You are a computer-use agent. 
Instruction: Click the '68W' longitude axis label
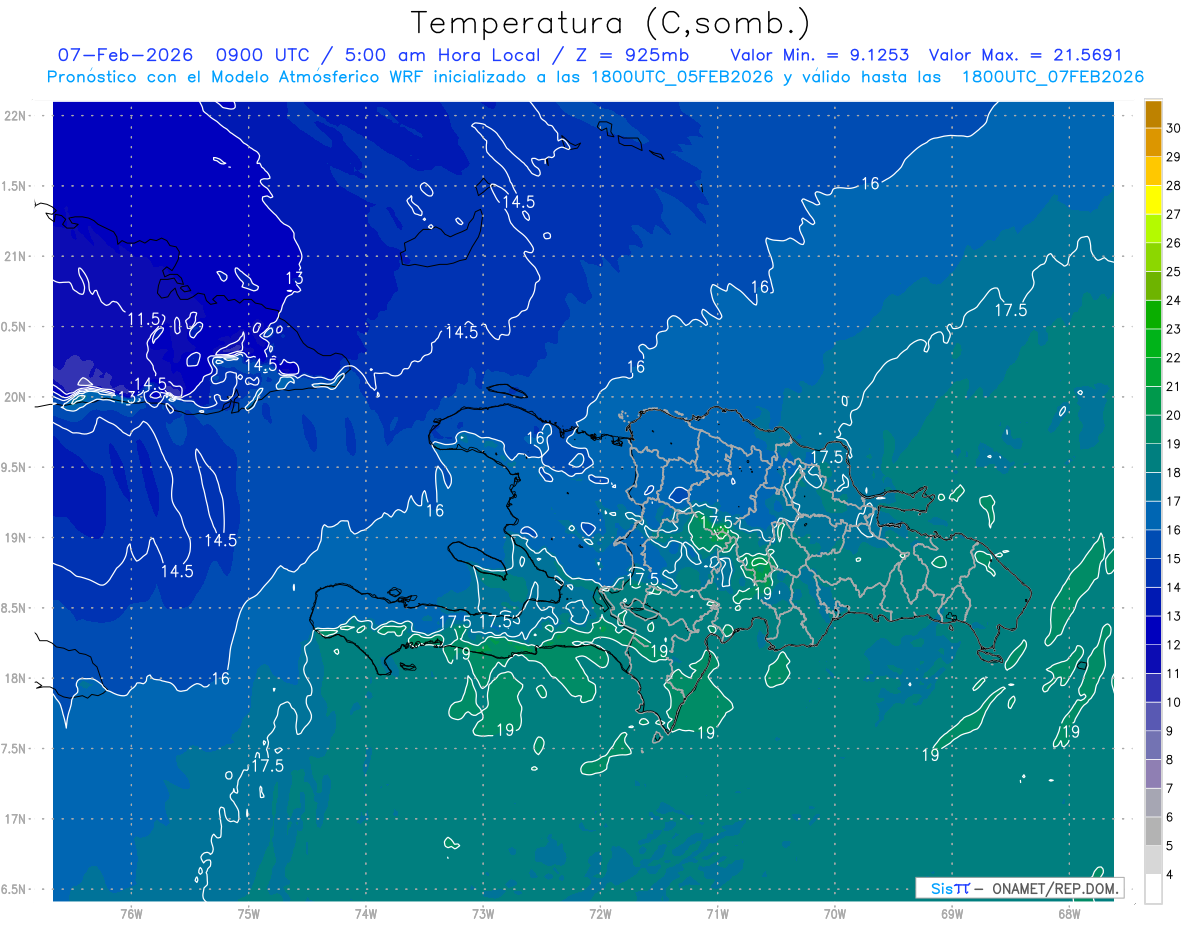coord(1069,914)
